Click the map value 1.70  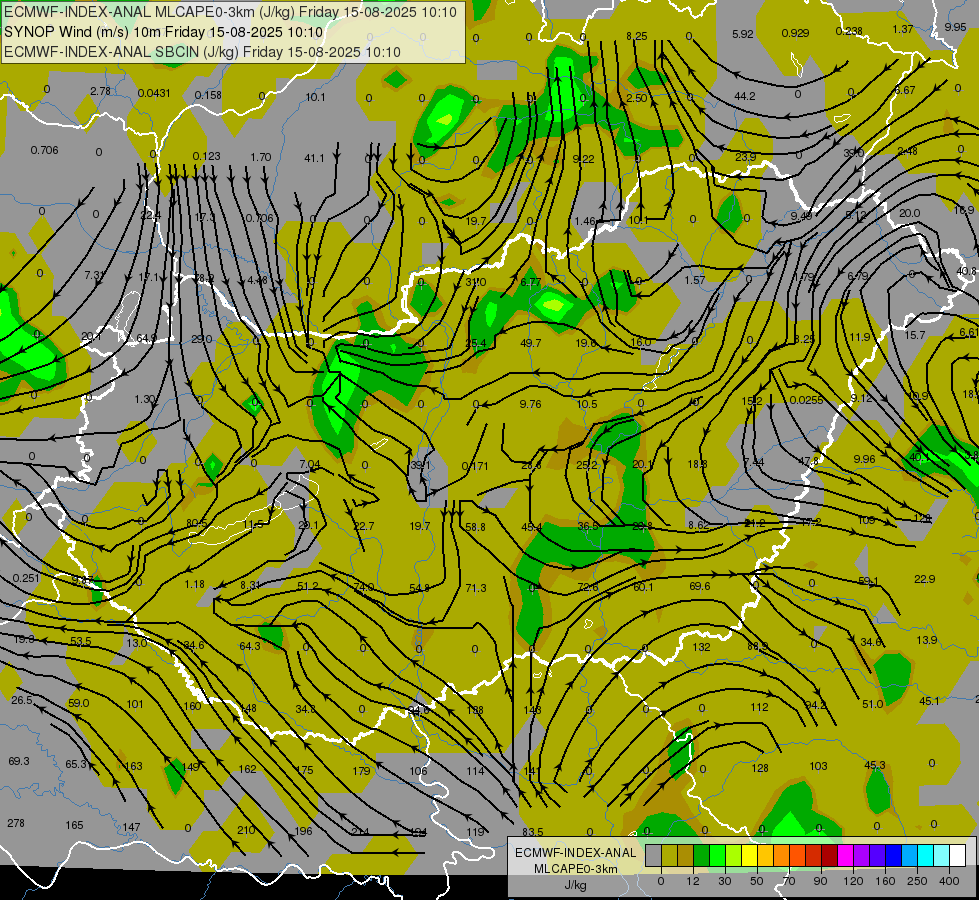[x=260, y=157]
